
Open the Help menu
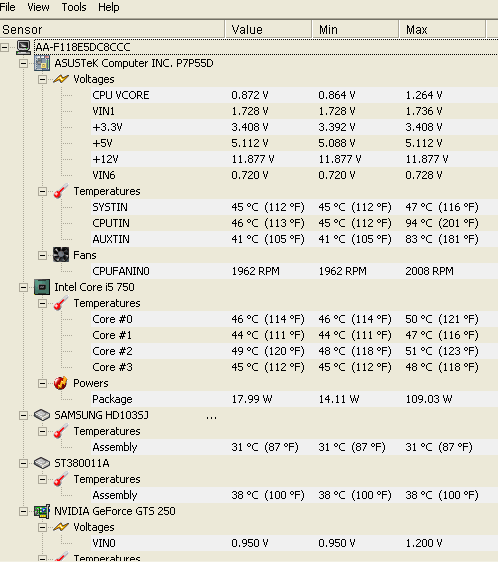tap(109, 7)
